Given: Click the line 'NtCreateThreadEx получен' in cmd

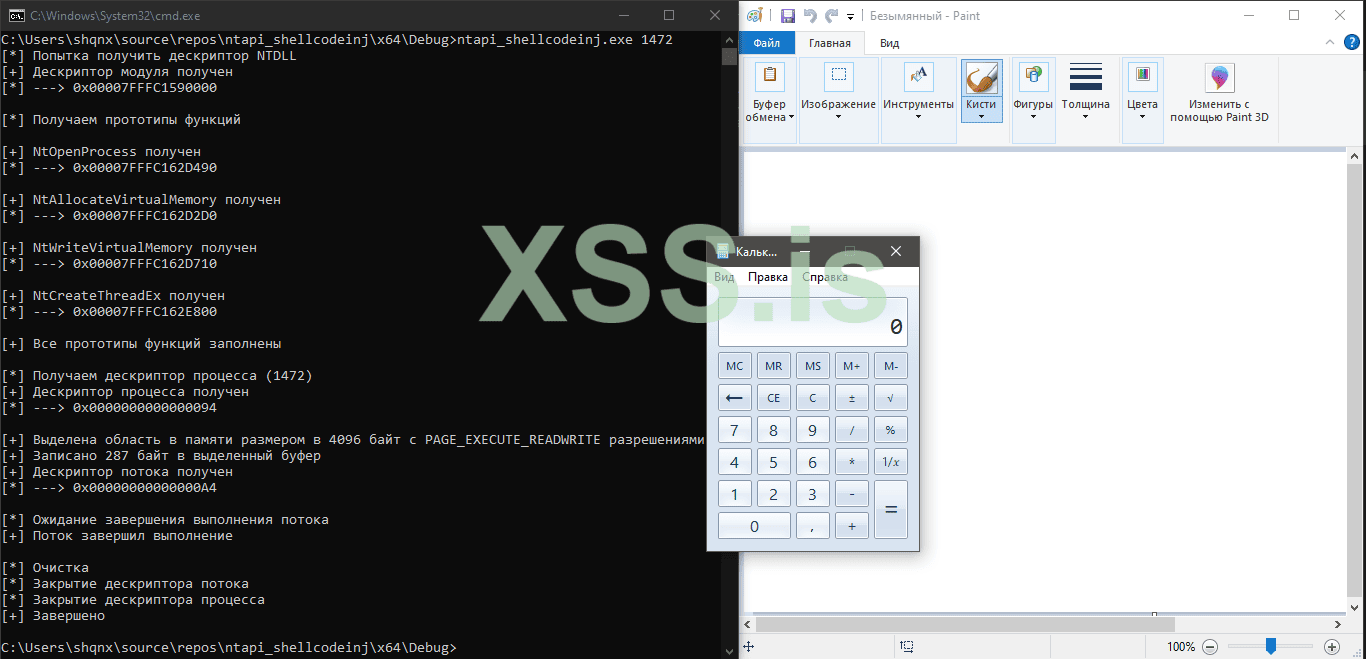Looking at the screenshot, I should coord(113,296).
